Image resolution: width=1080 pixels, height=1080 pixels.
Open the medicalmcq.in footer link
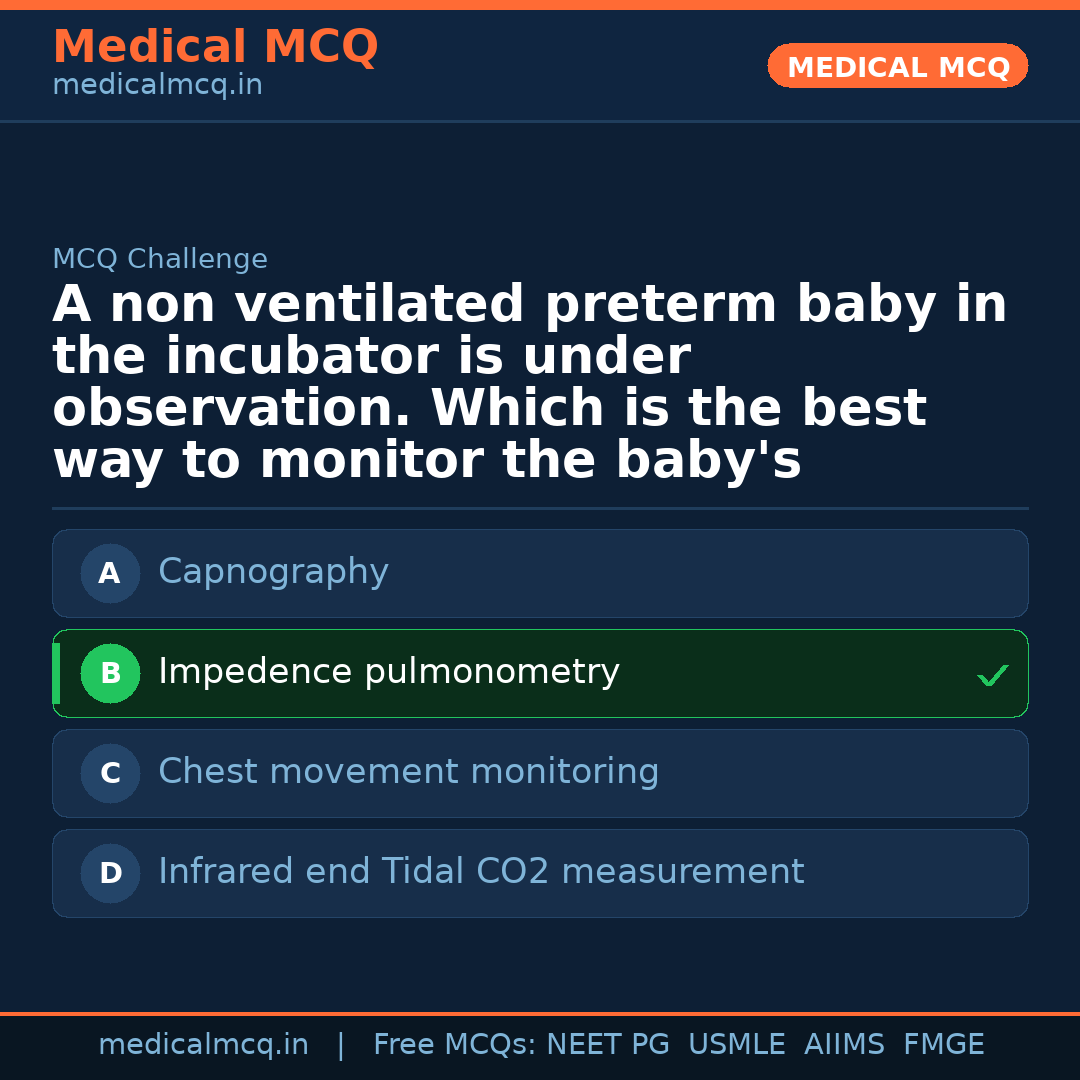(203, 1045)
